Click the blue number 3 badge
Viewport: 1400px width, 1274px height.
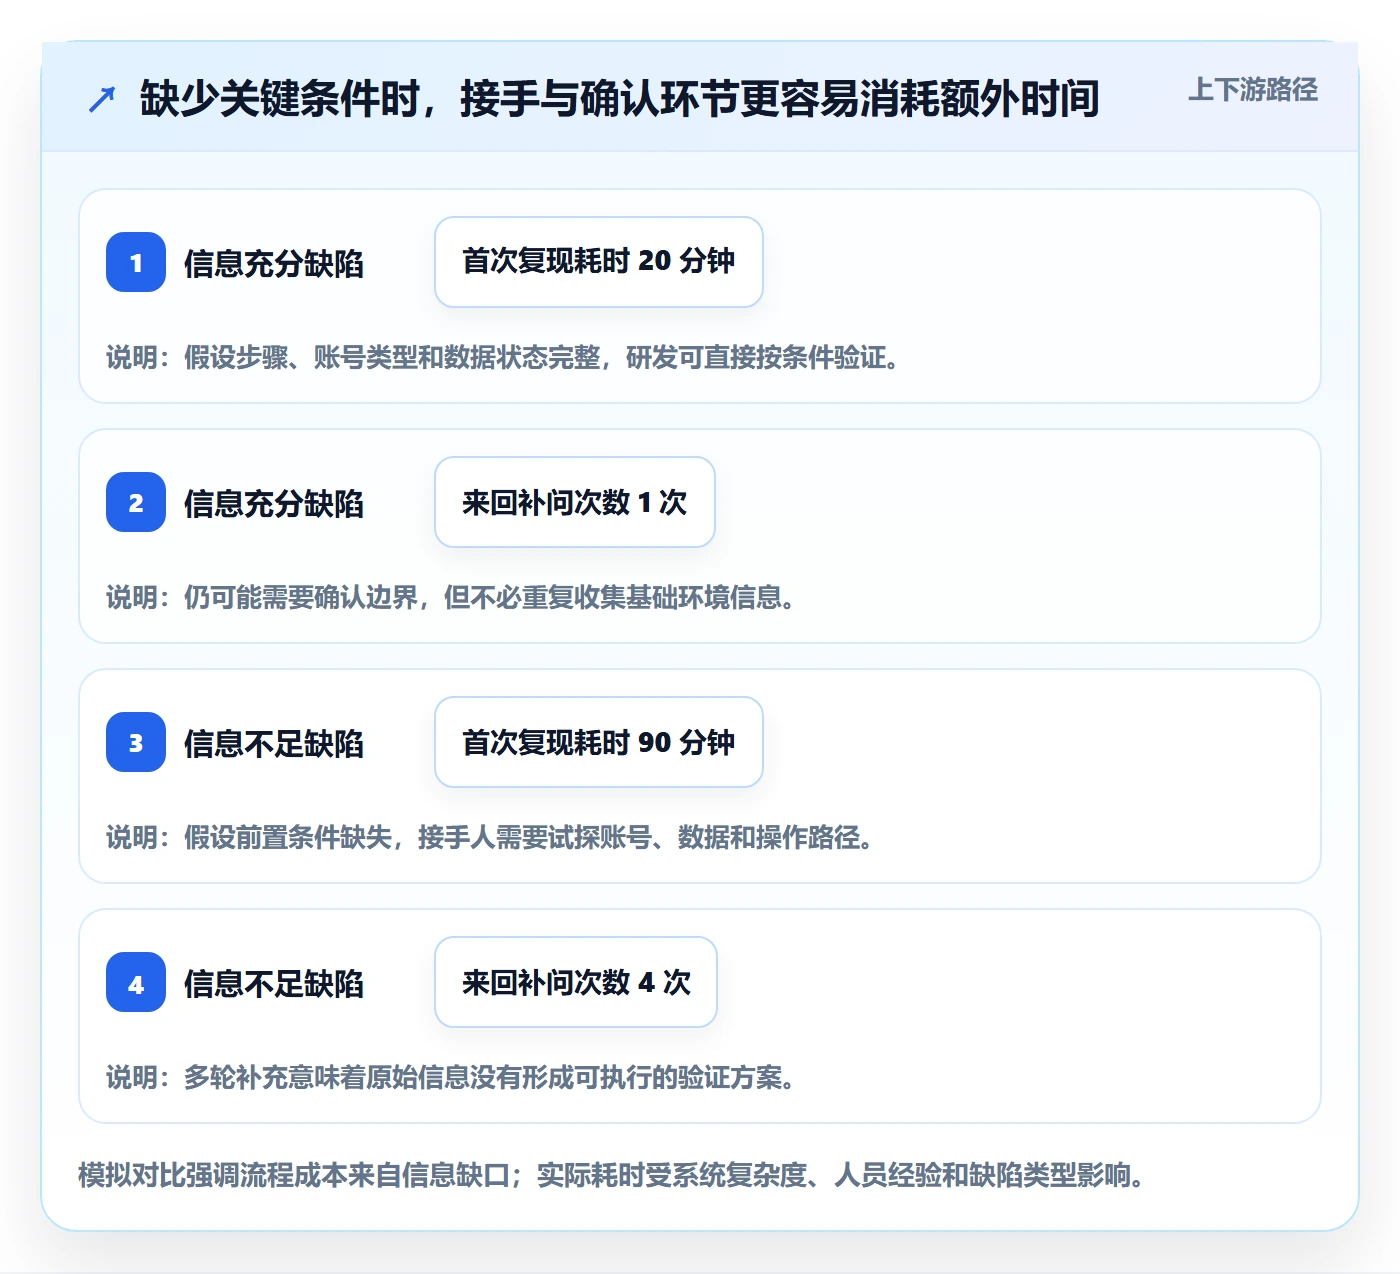pos(136,742)
